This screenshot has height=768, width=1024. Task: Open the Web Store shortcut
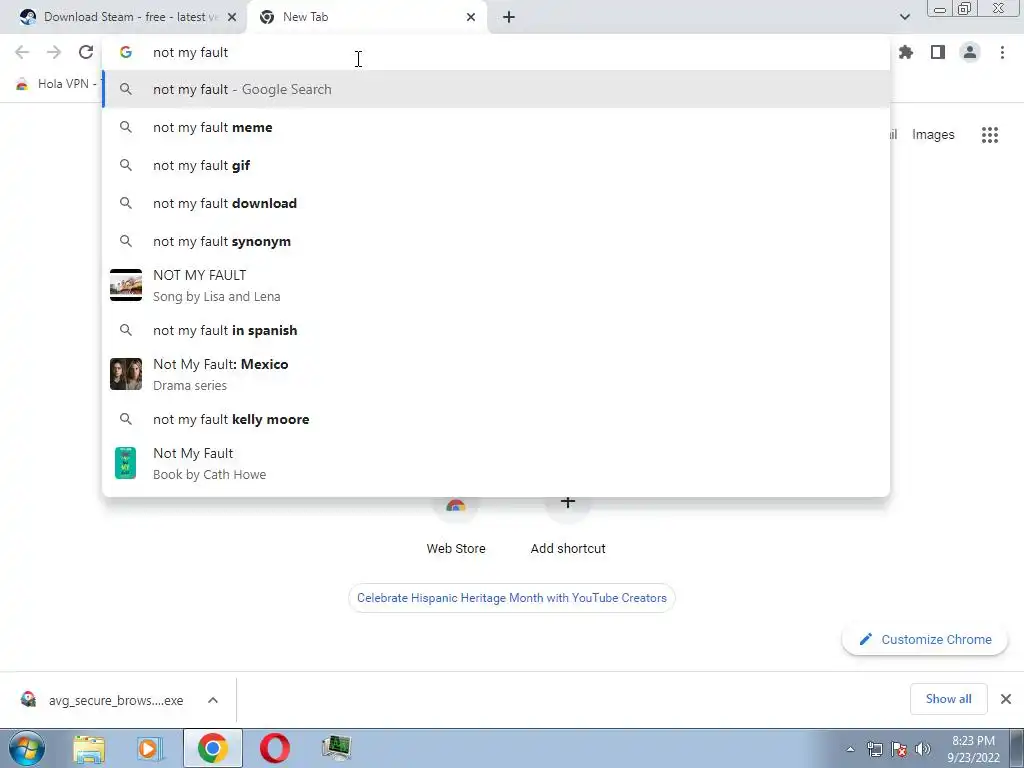pyautogui.click(x=456, y=526)
